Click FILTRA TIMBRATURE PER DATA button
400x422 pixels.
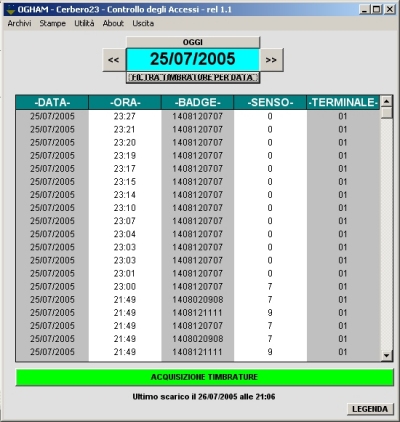[193, 78]
